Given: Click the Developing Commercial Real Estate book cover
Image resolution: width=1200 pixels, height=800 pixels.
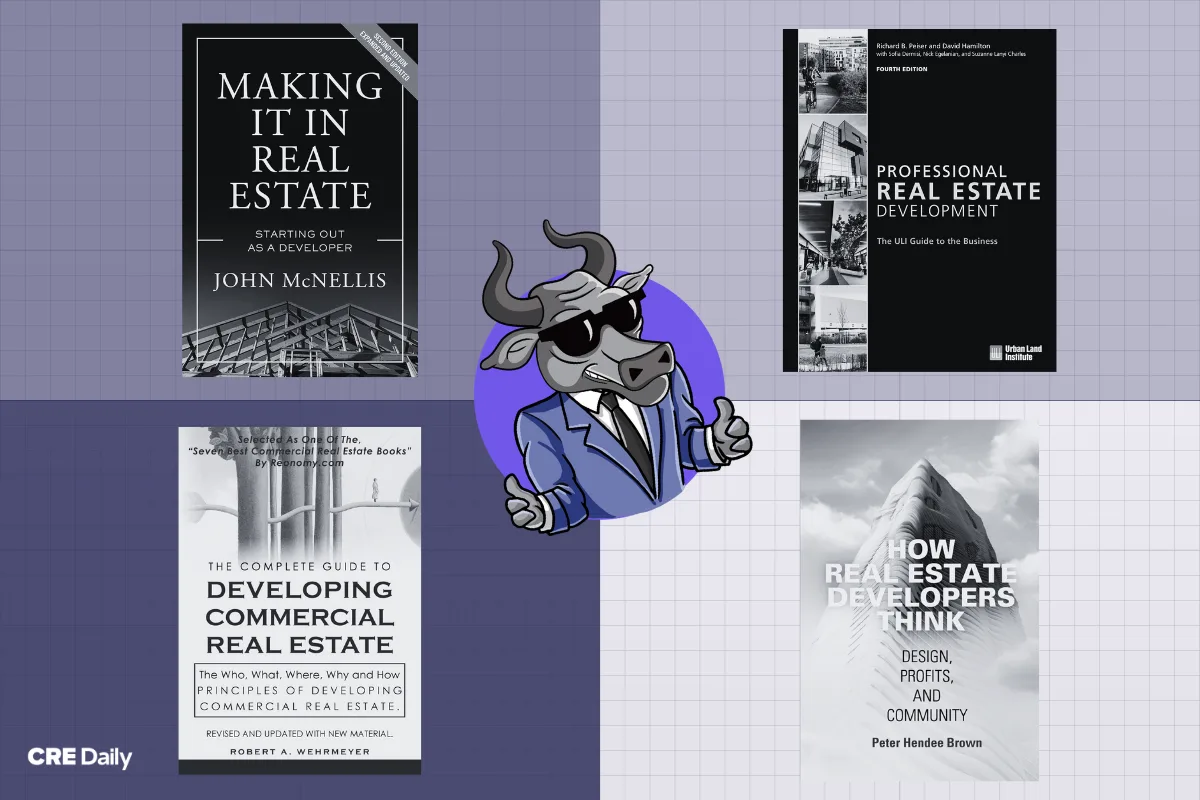Looking at the screenshot, I should tap(300, 600).
